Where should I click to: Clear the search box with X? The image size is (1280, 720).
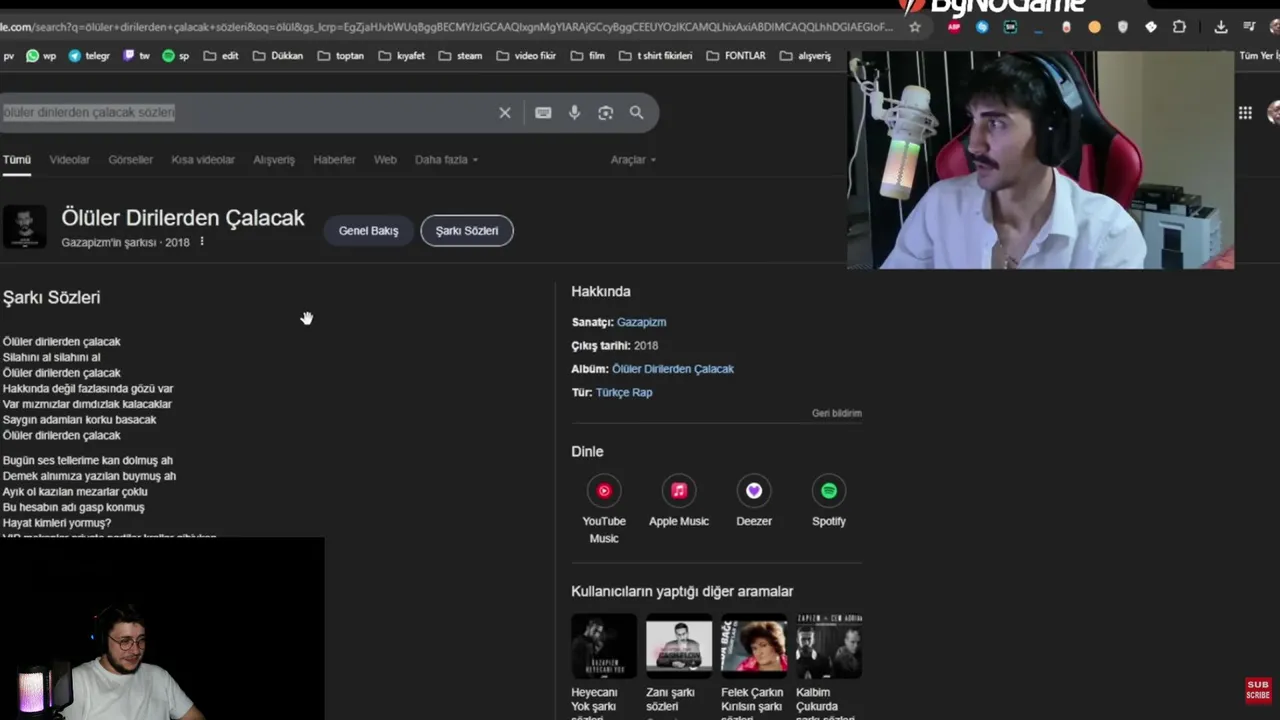[505, 113]
